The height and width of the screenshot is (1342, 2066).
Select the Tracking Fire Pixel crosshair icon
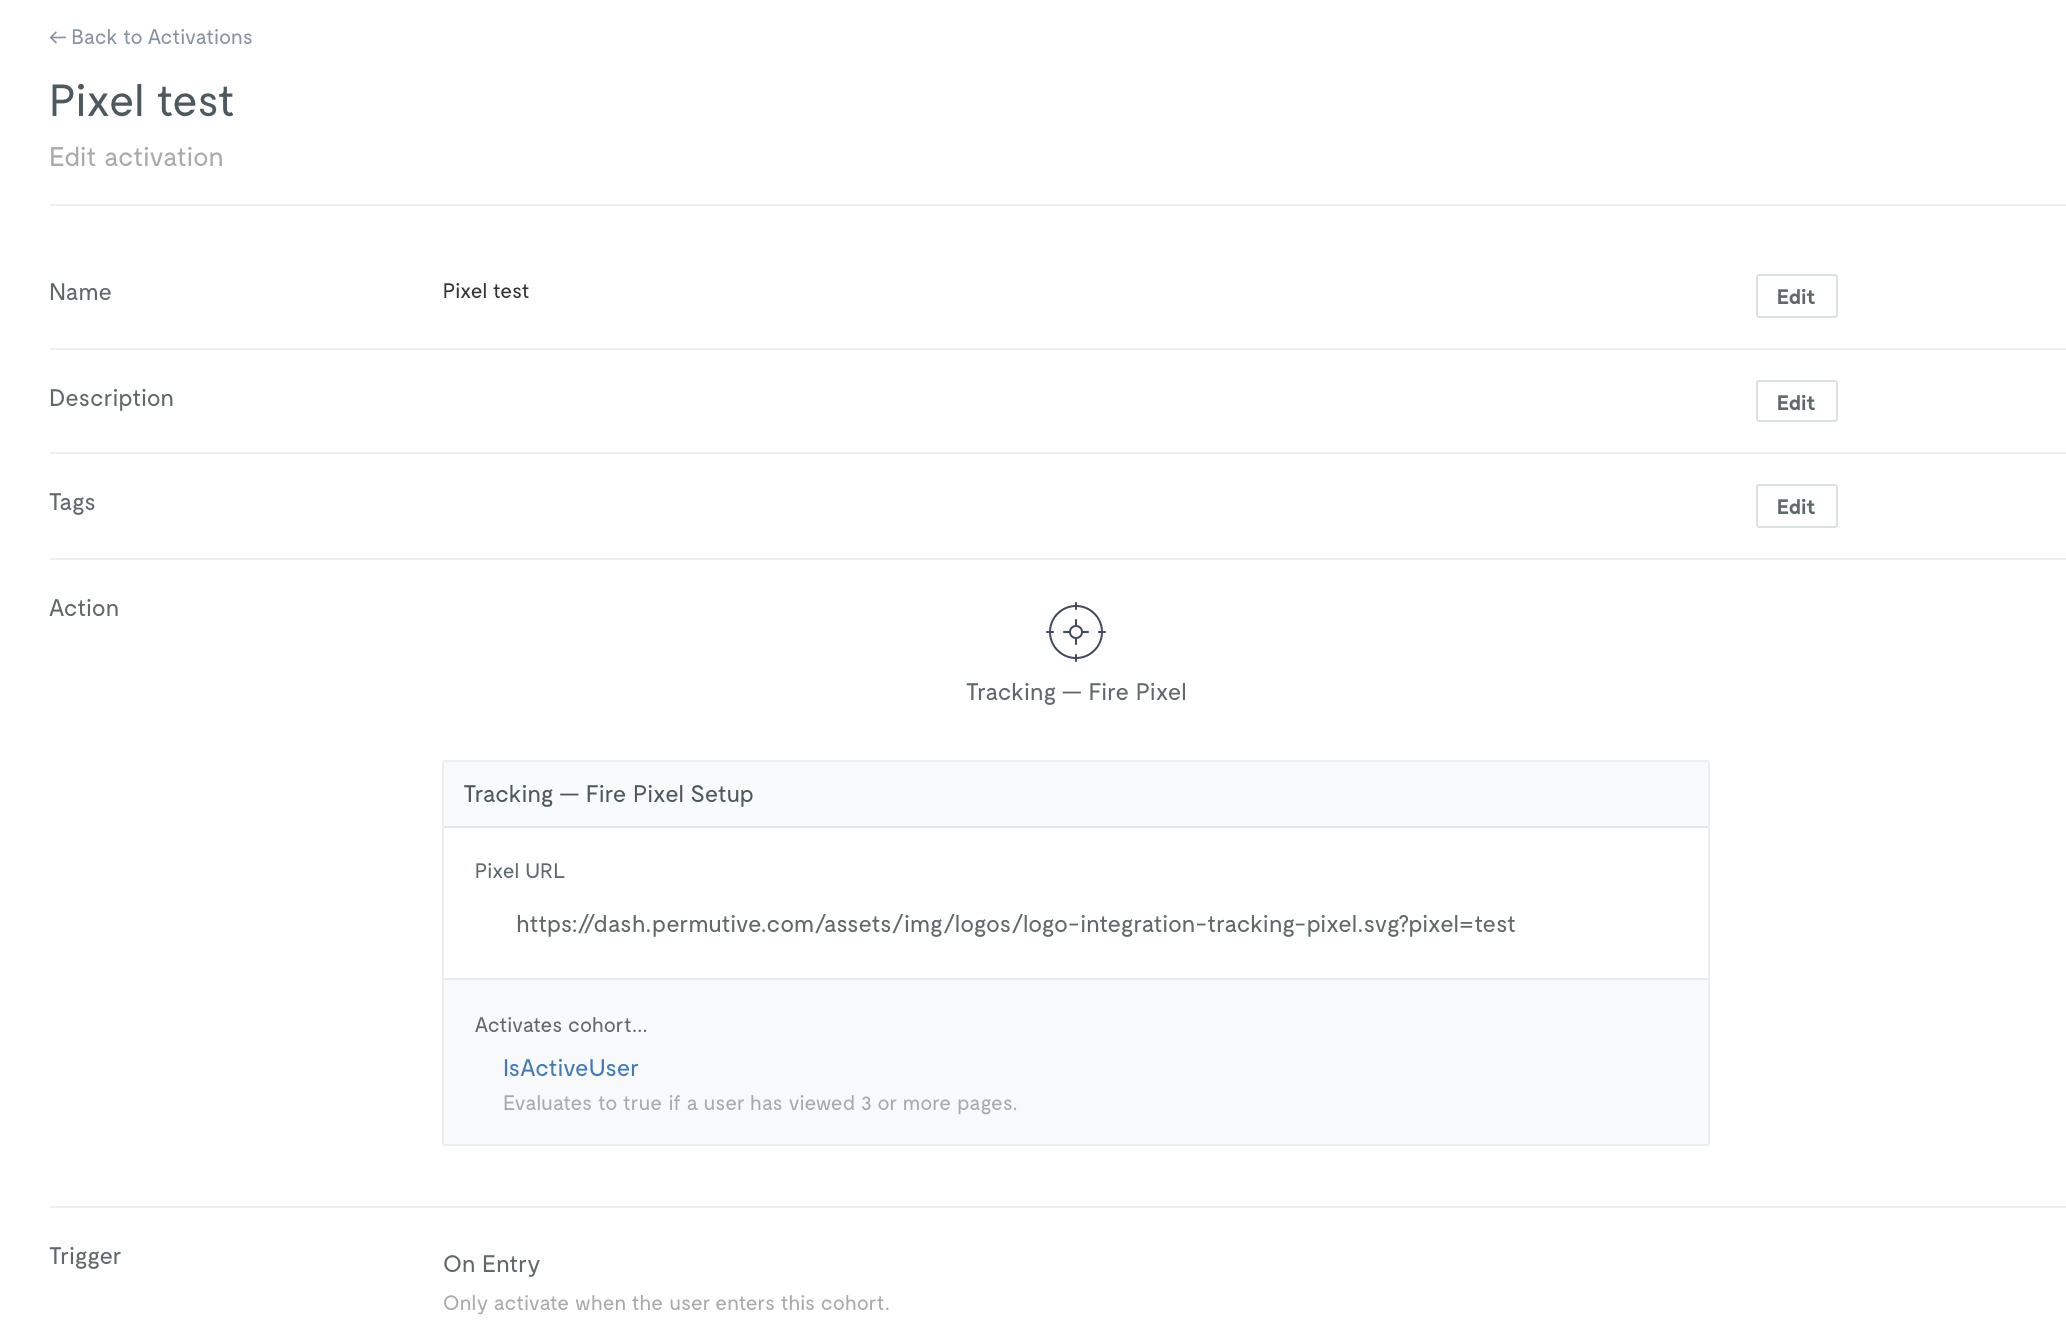1075,632
